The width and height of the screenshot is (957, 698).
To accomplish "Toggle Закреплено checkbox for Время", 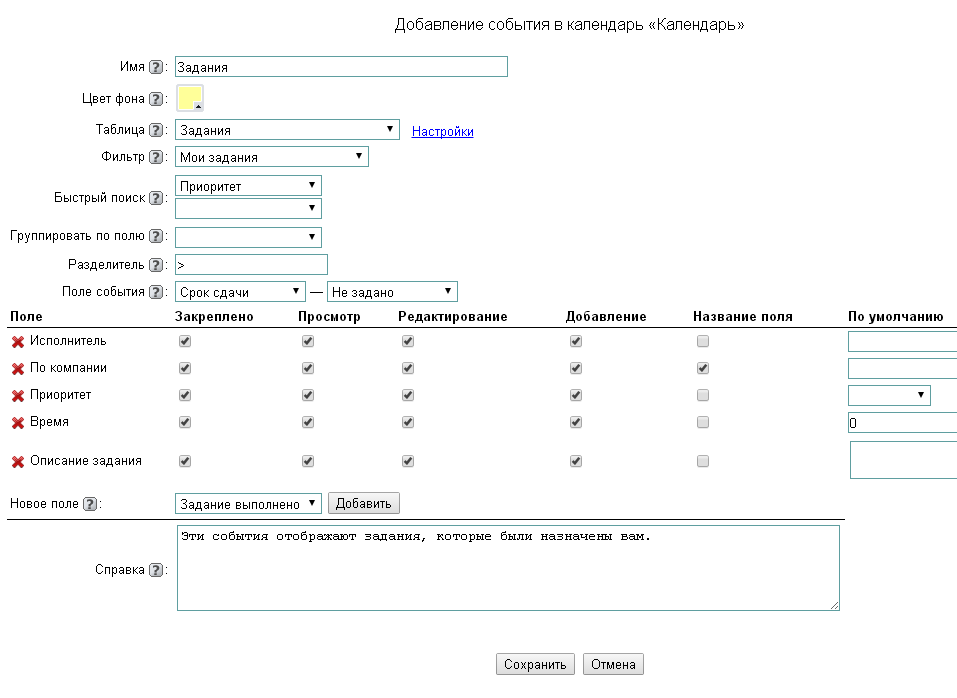I will pyautogui.click(x=184, y=422).
